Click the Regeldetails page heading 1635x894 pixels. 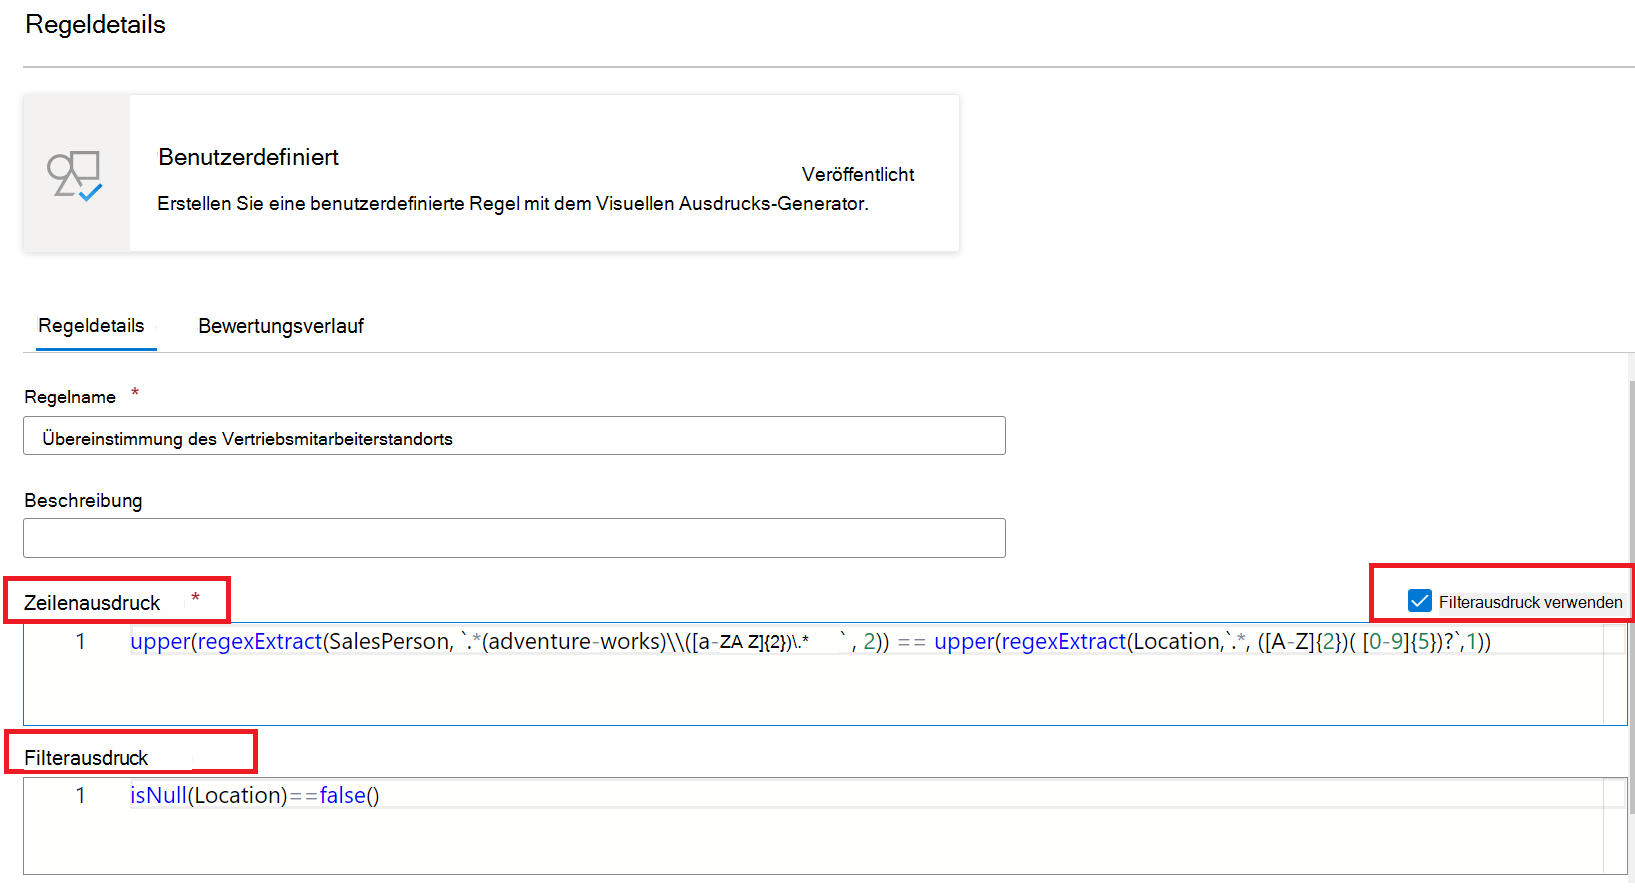coord(96,24)
